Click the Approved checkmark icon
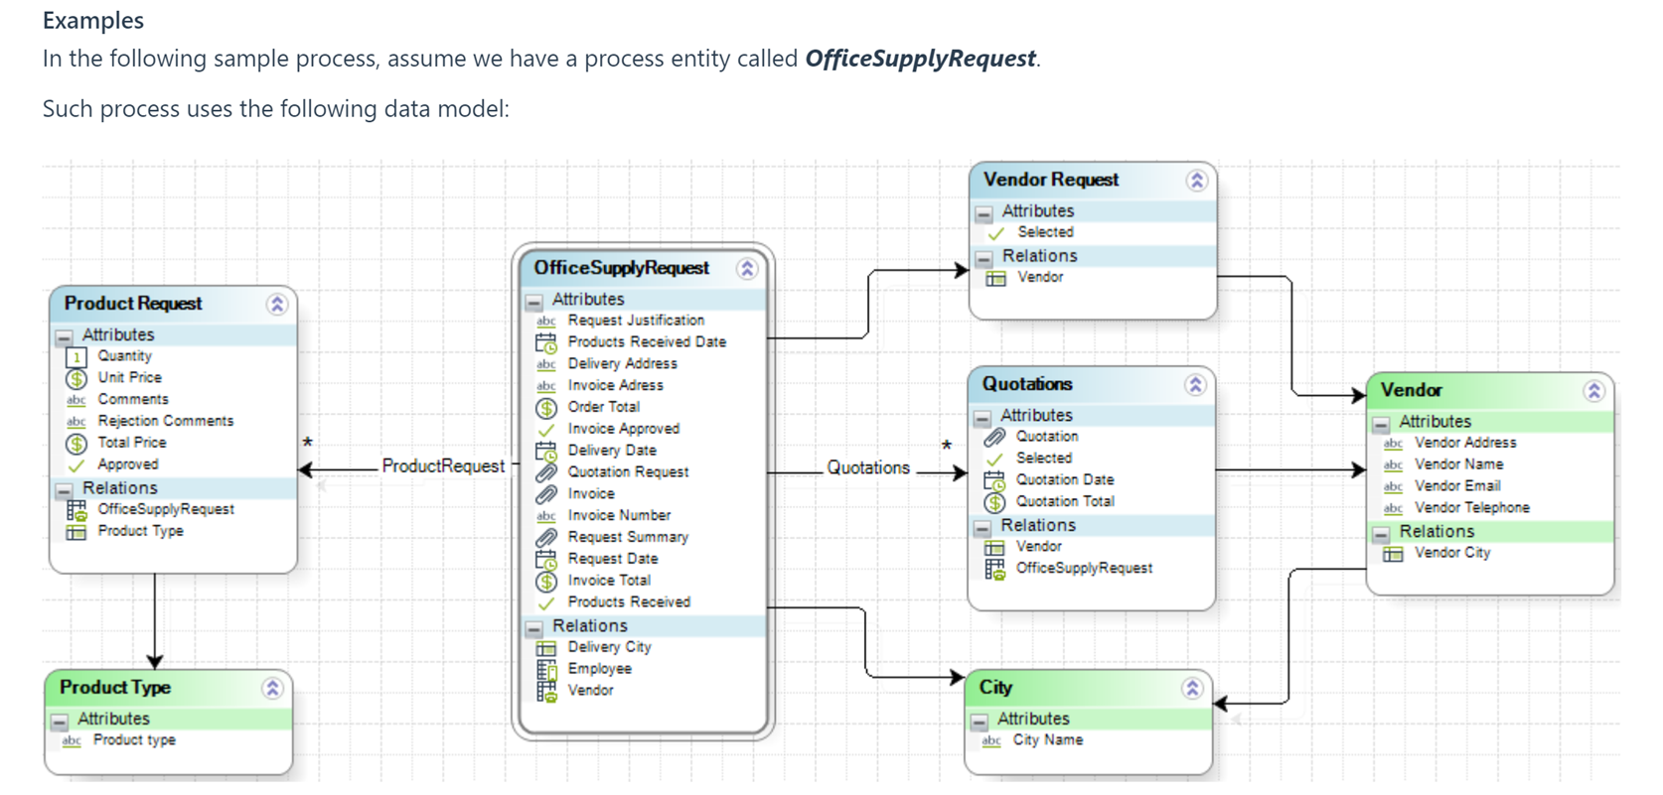Screen dimensions: 1663x795 (x=76, y=466)
